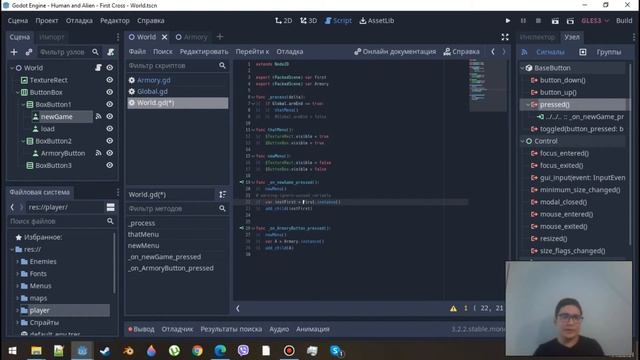This screenshot has height=360, width=640.
Task: Open the GLES3 renderer dropdown
Action: [x=595, y=20]
